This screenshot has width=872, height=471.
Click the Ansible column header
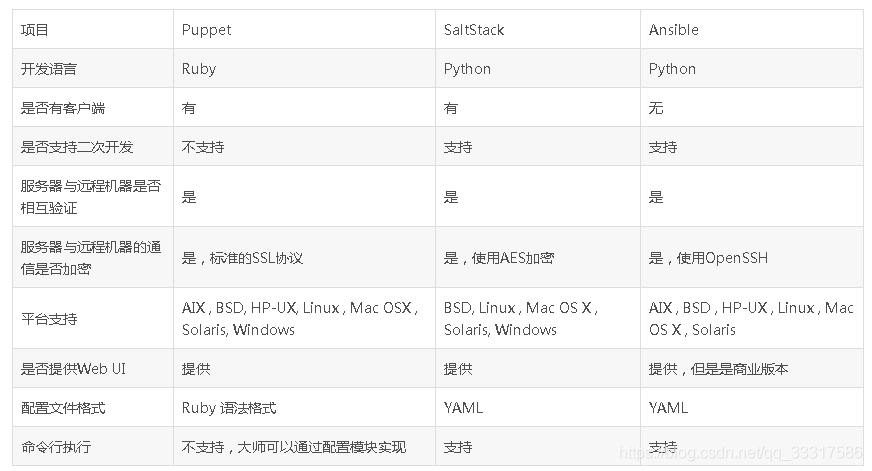[752, 29]
